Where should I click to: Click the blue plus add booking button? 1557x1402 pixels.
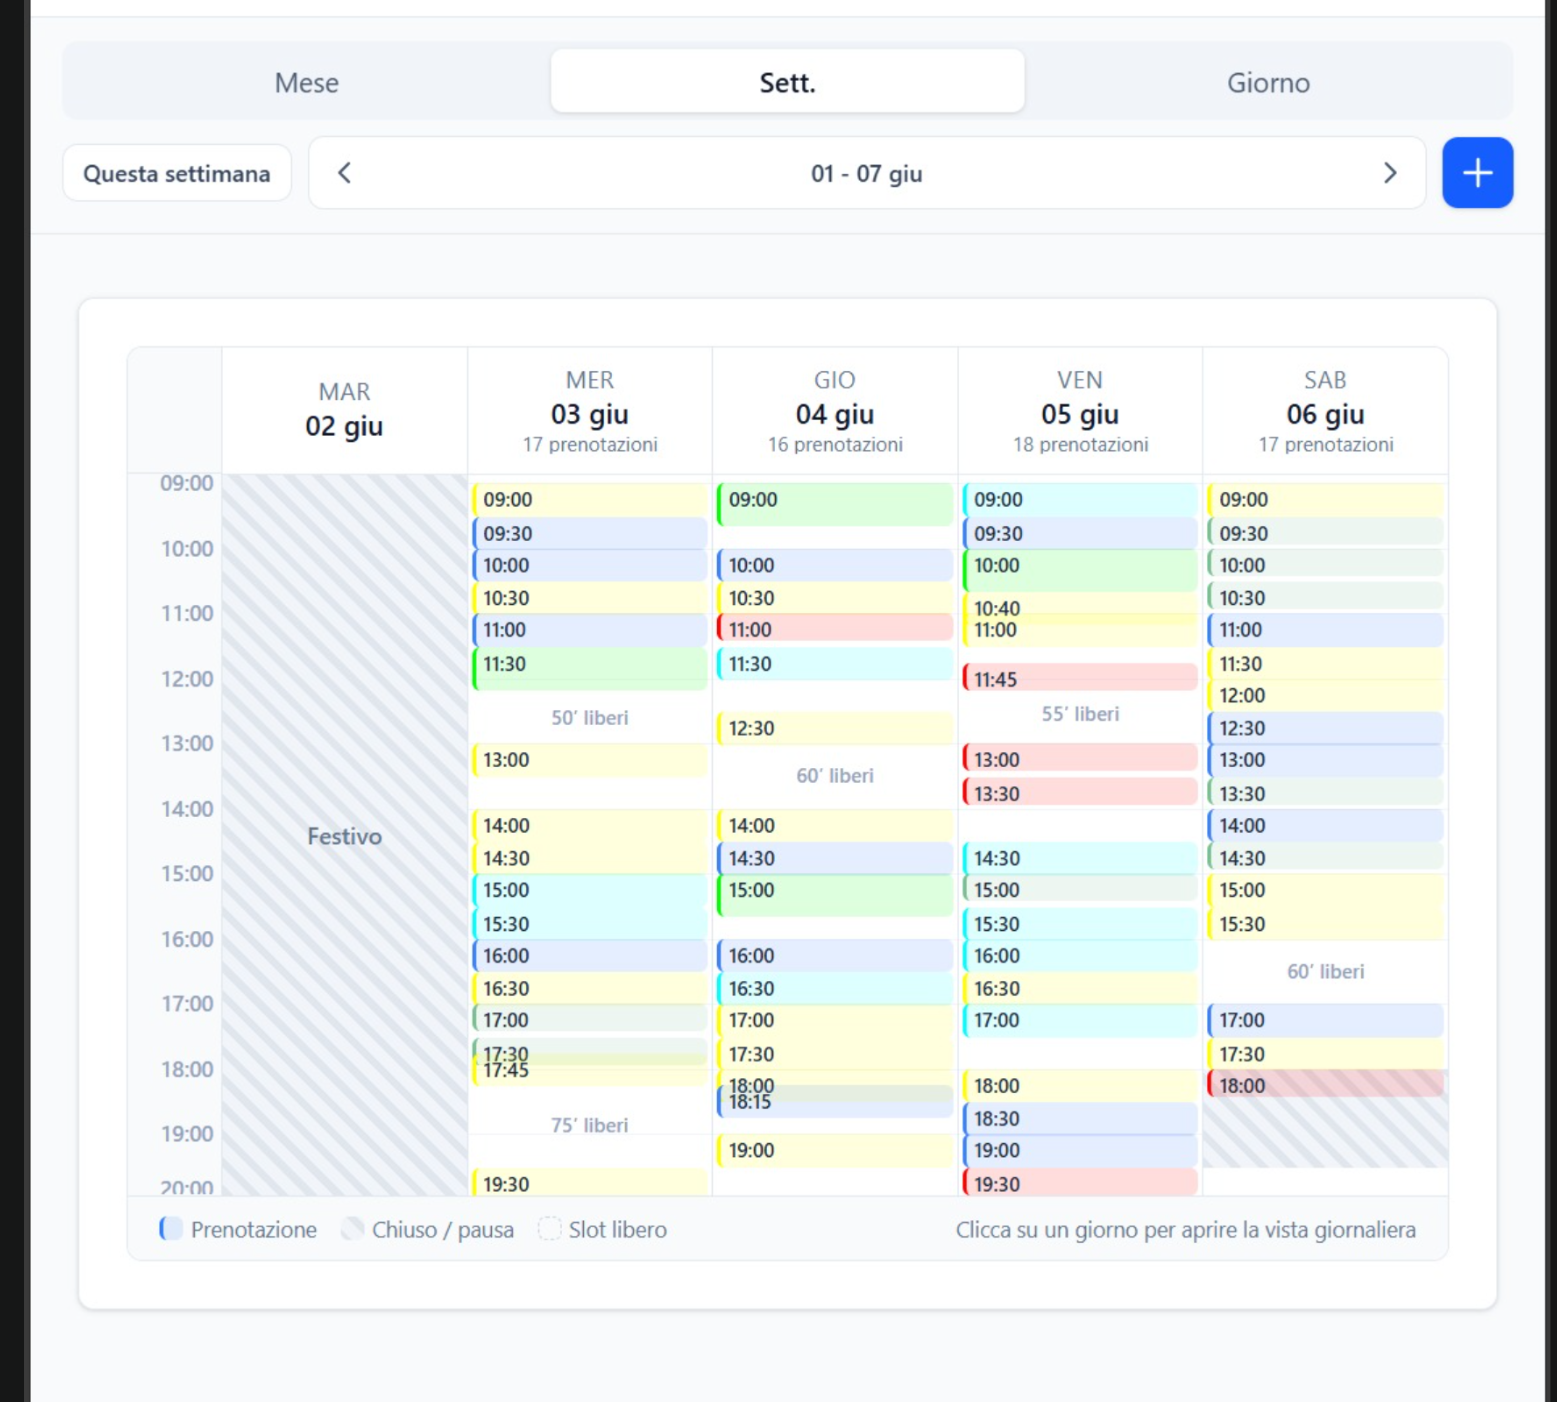1476,173
